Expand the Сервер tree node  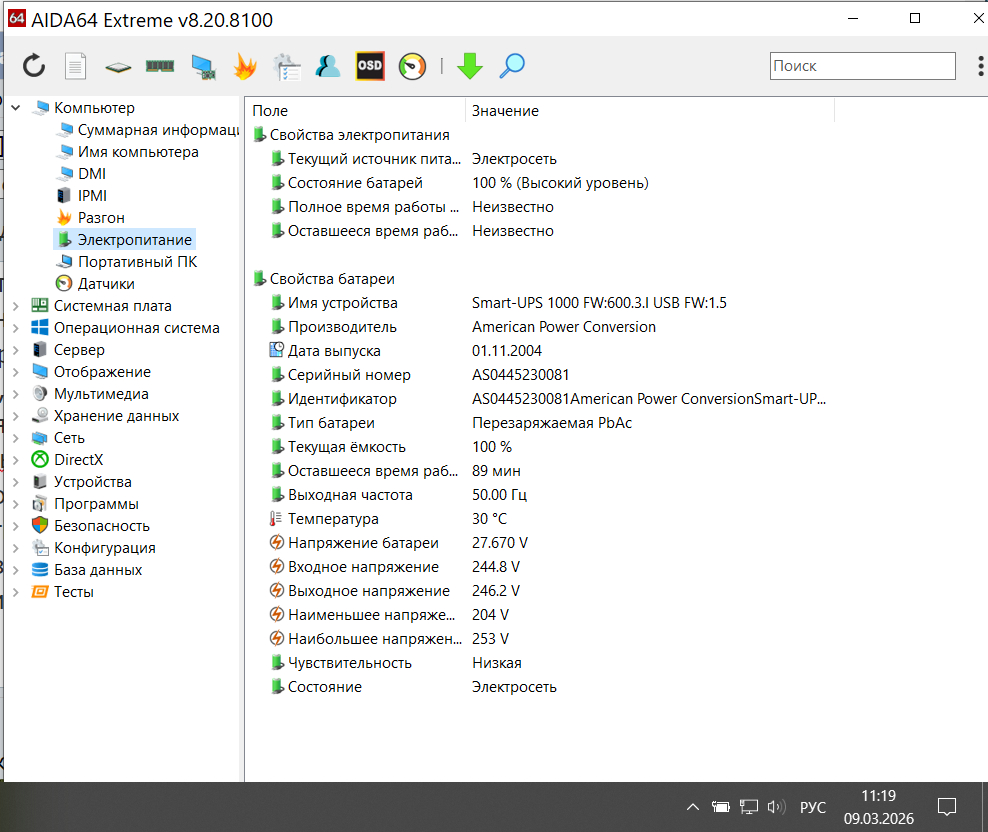click(x=16, y=350)
